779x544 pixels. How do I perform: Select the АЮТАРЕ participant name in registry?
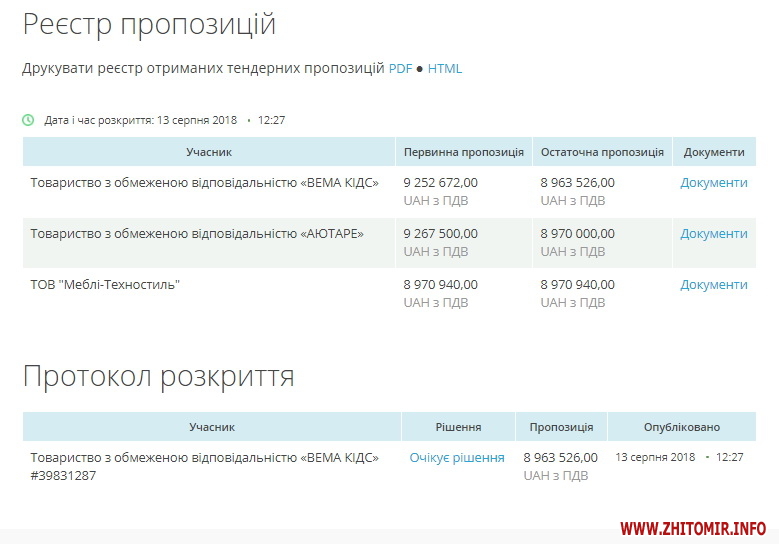pyautogui.click(x=197, y=234)
